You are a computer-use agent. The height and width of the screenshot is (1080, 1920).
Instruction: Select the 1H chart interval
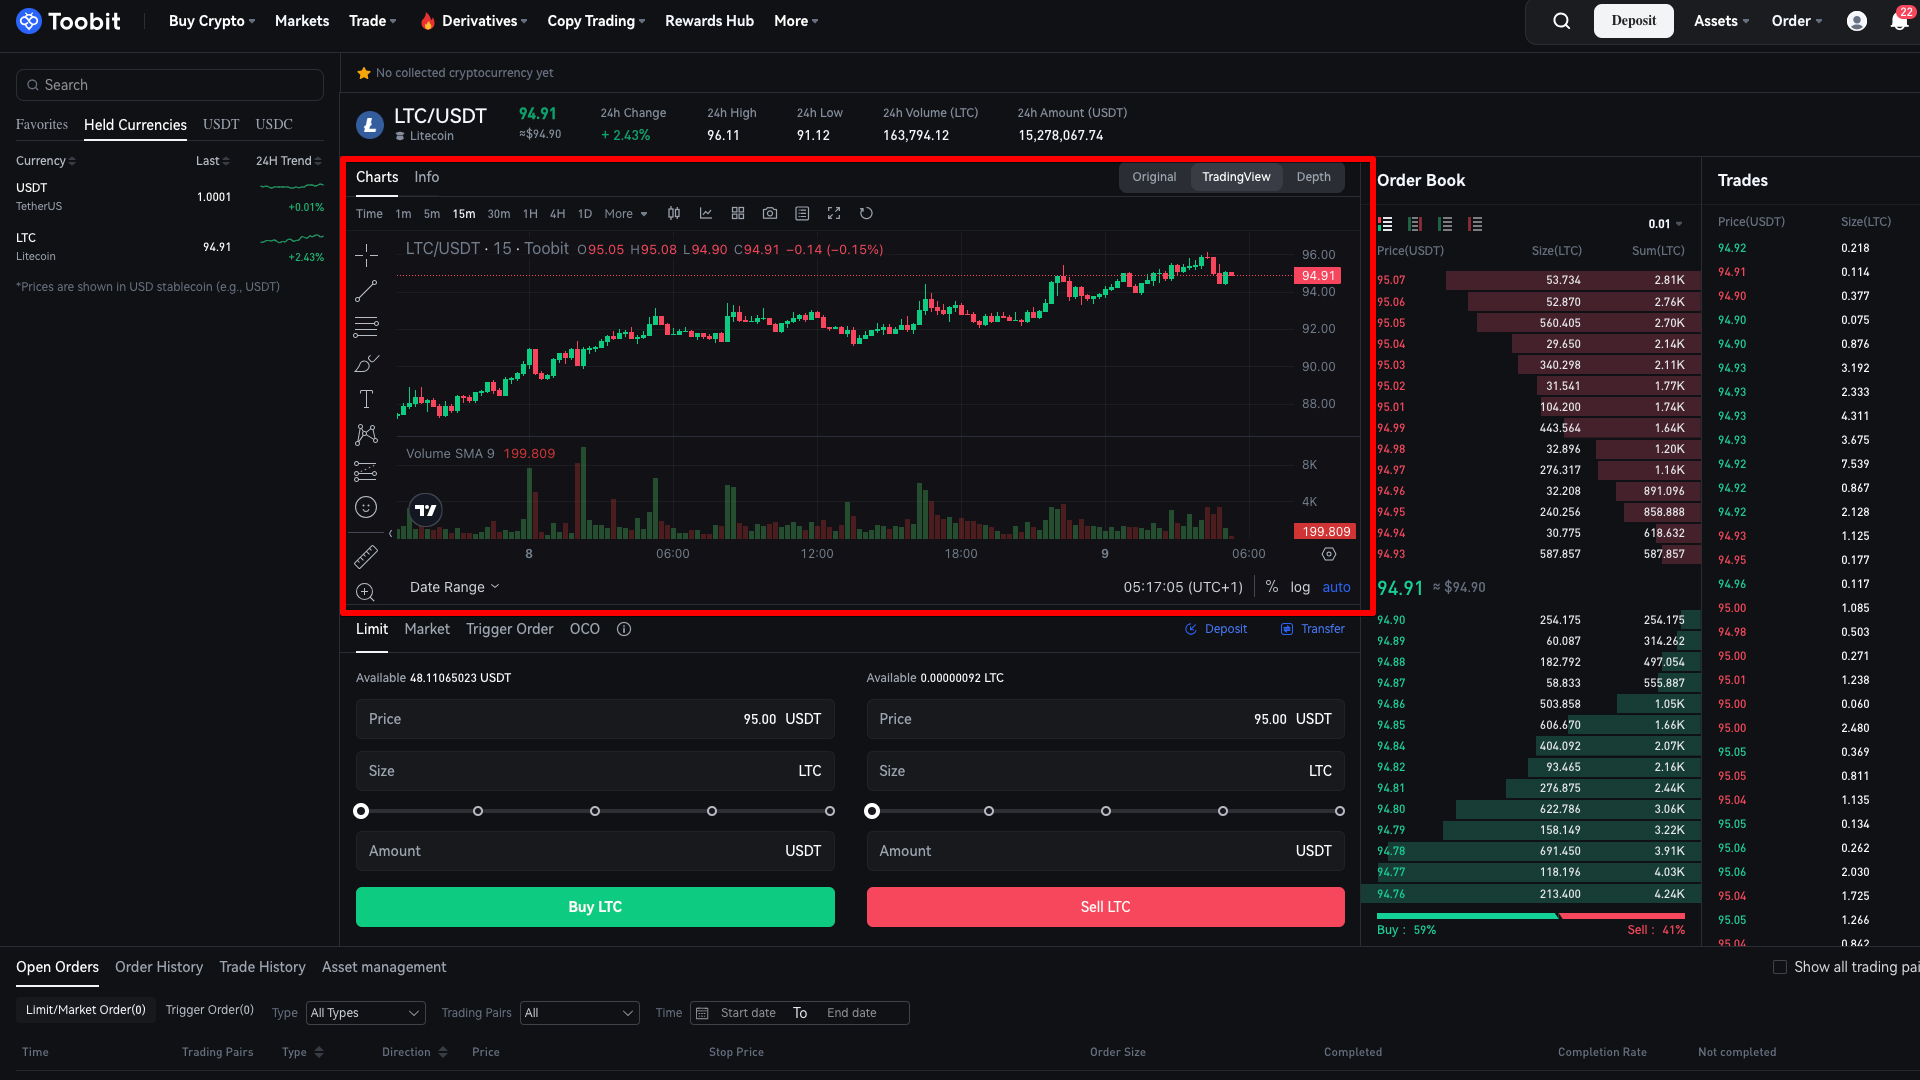pos(530,214)
